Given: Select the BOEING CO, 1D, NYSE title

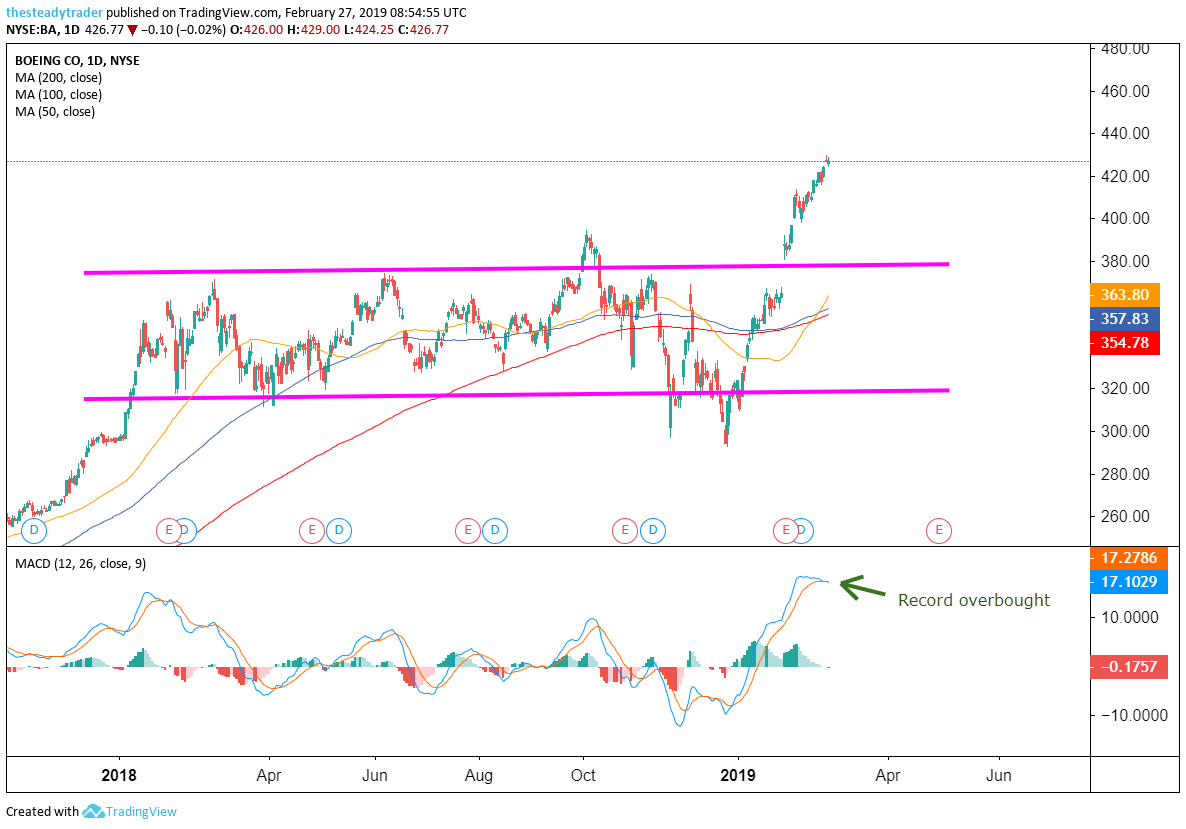Looking at the screenshot, I should click(77, 61).
